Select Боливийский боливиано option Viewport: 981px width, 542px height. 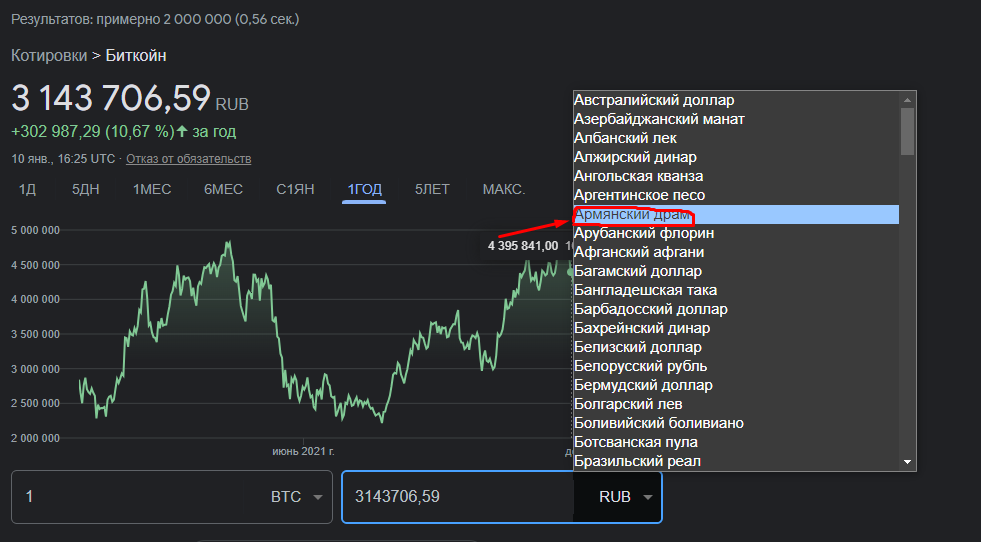(x=736, y=424)
